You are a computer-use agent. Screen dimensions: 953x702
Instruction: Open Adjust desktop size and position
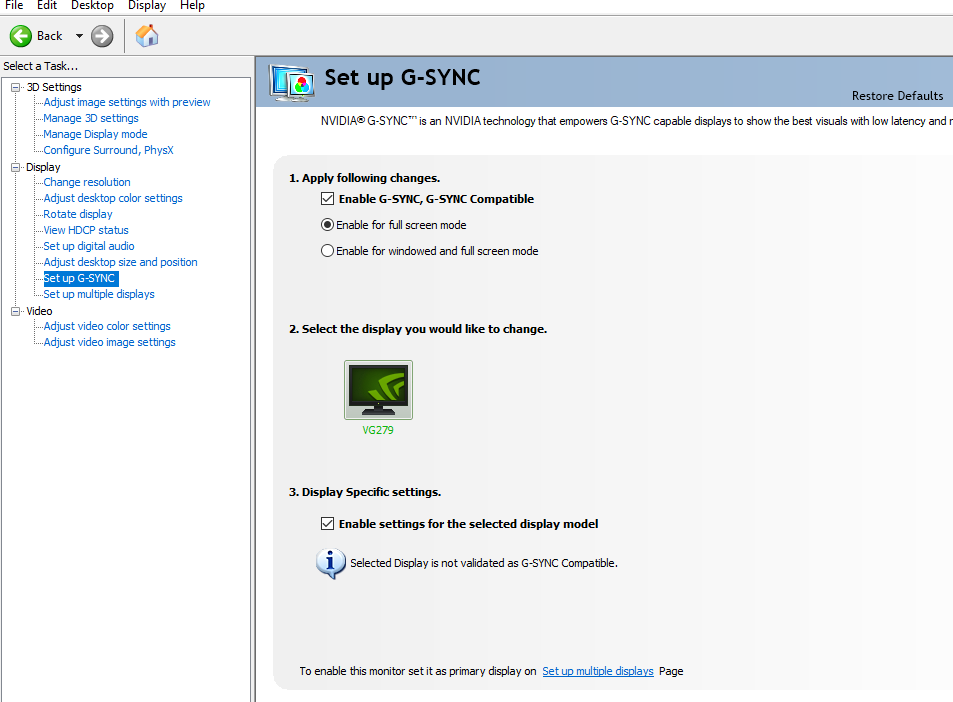120,262
